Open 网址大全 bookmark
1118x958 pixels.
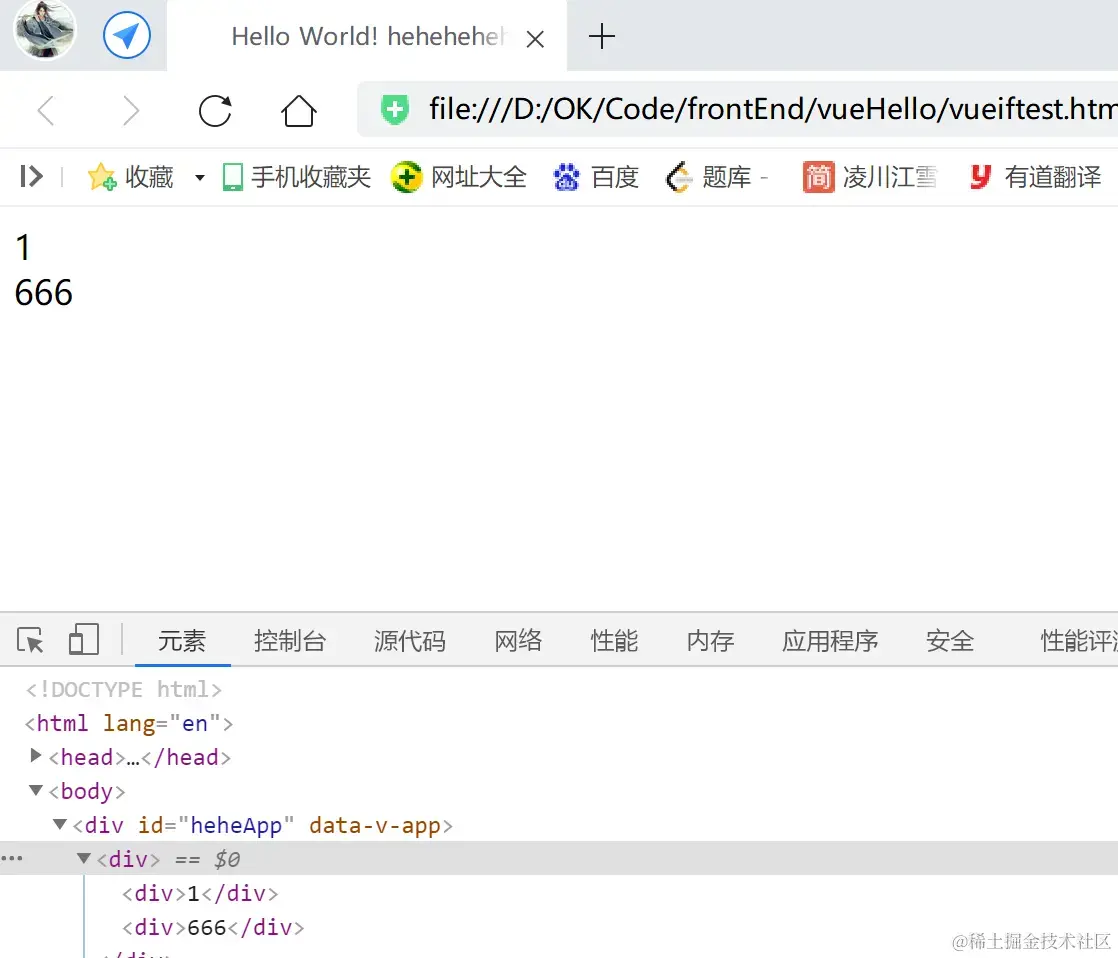pos(459,177)
